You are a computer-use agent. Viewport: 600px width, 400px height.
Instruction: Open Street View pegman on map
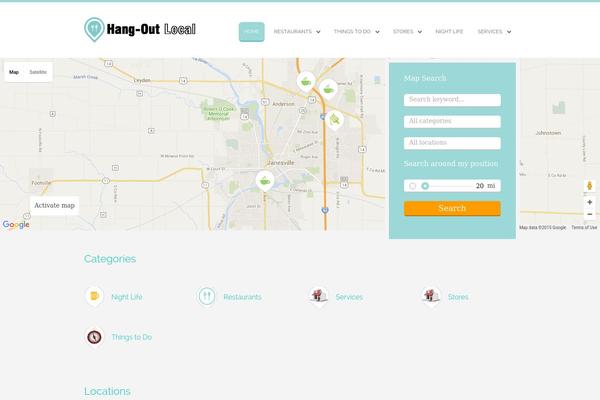pyautogui.click(x=590, y=186)
